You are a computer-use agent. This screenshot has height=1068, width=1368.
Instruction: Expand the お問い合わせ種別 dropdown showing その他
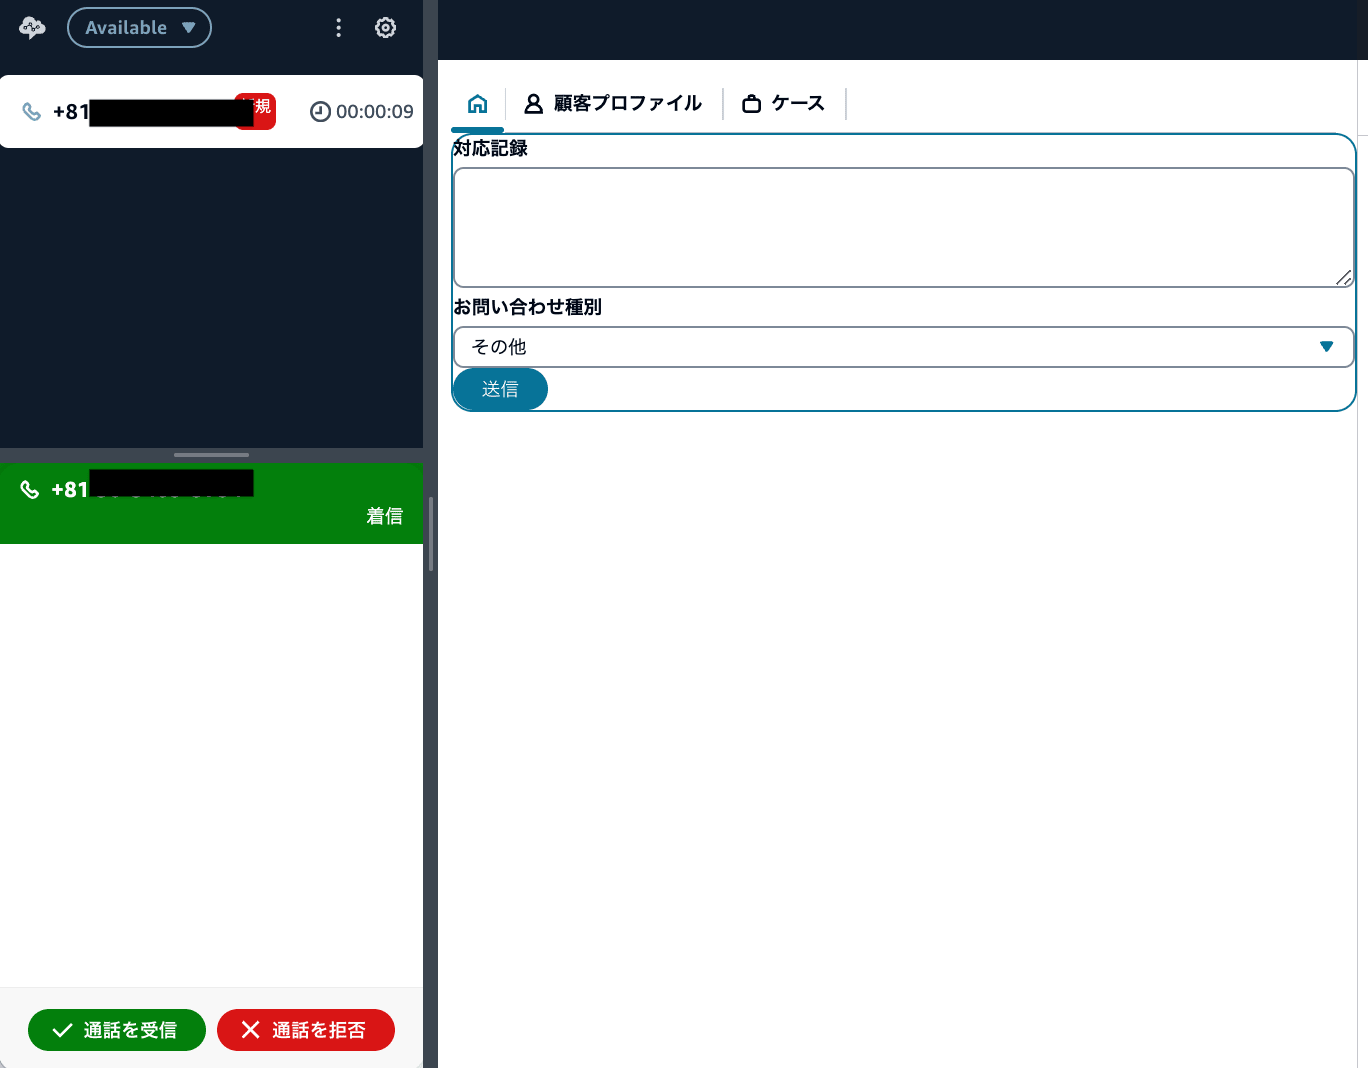pos(904,347)
